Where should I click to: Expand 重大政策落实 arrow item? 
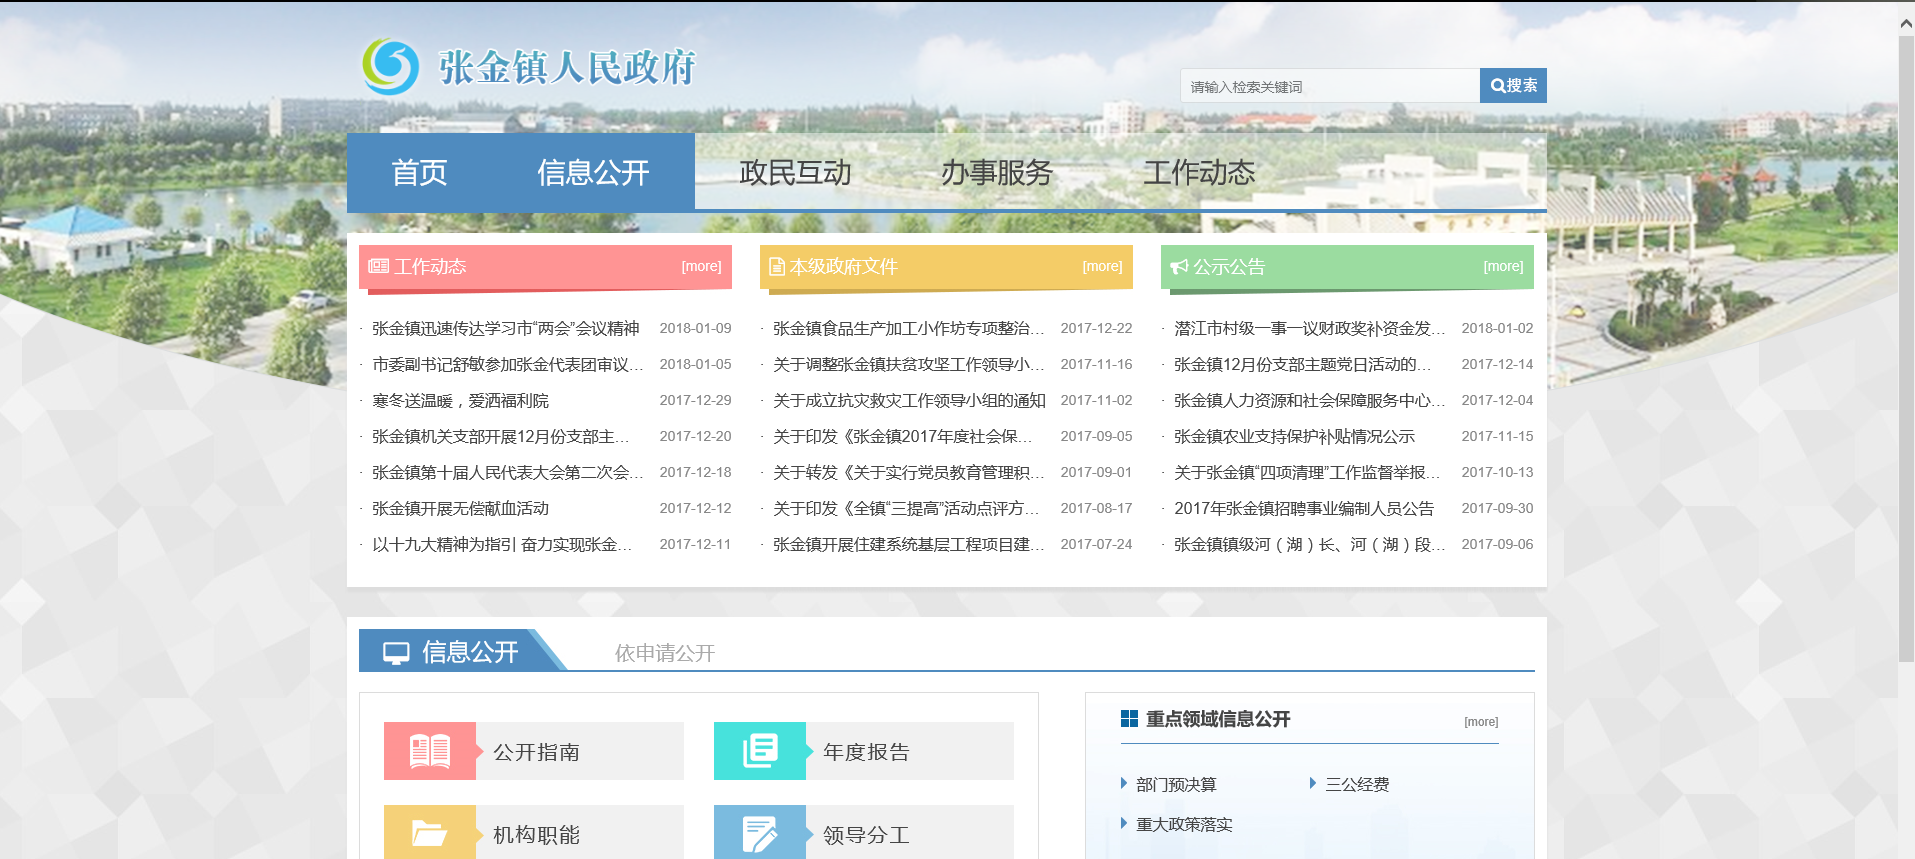click(x=1124, y=824)
